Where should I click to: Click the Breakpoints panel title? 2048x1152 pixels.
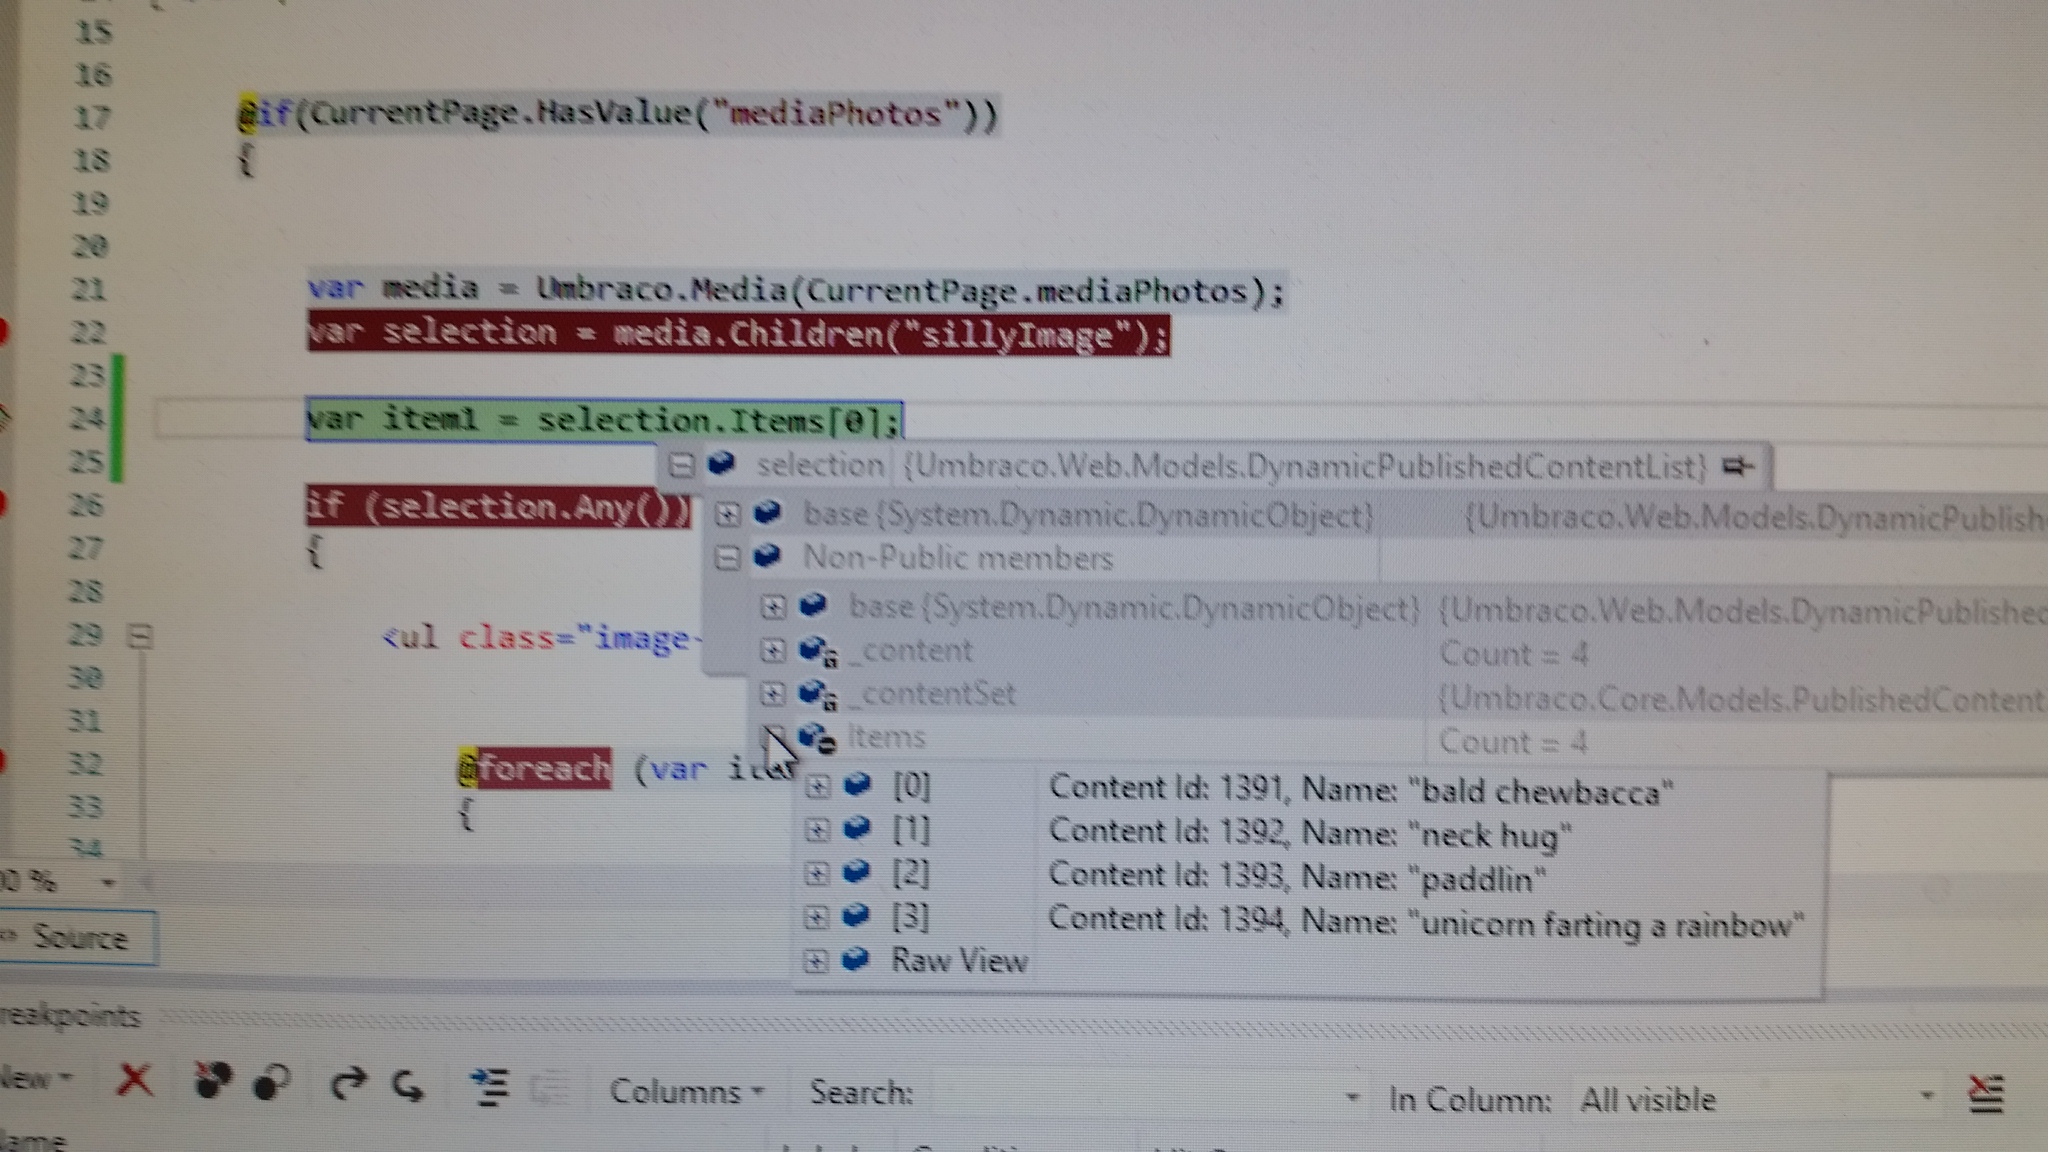(70, 1016)
